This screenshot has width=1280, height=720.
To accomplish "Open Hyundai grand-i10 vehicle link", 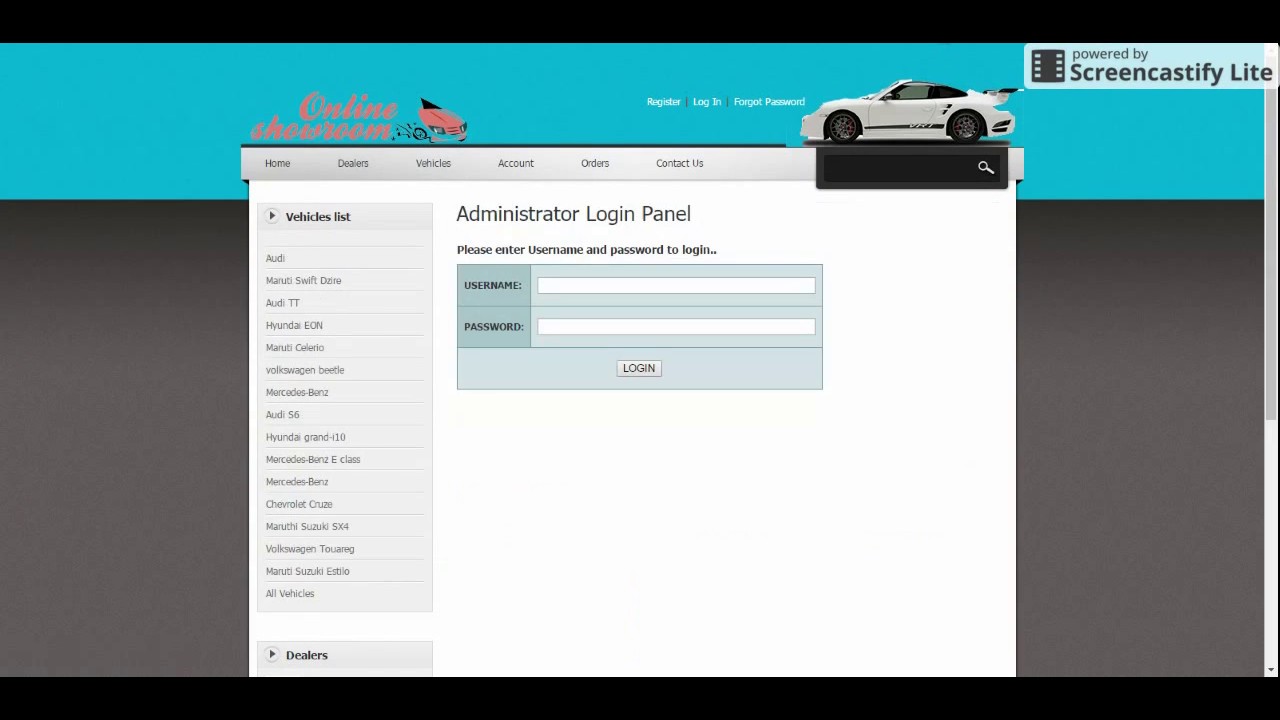I will pos(305,437).
